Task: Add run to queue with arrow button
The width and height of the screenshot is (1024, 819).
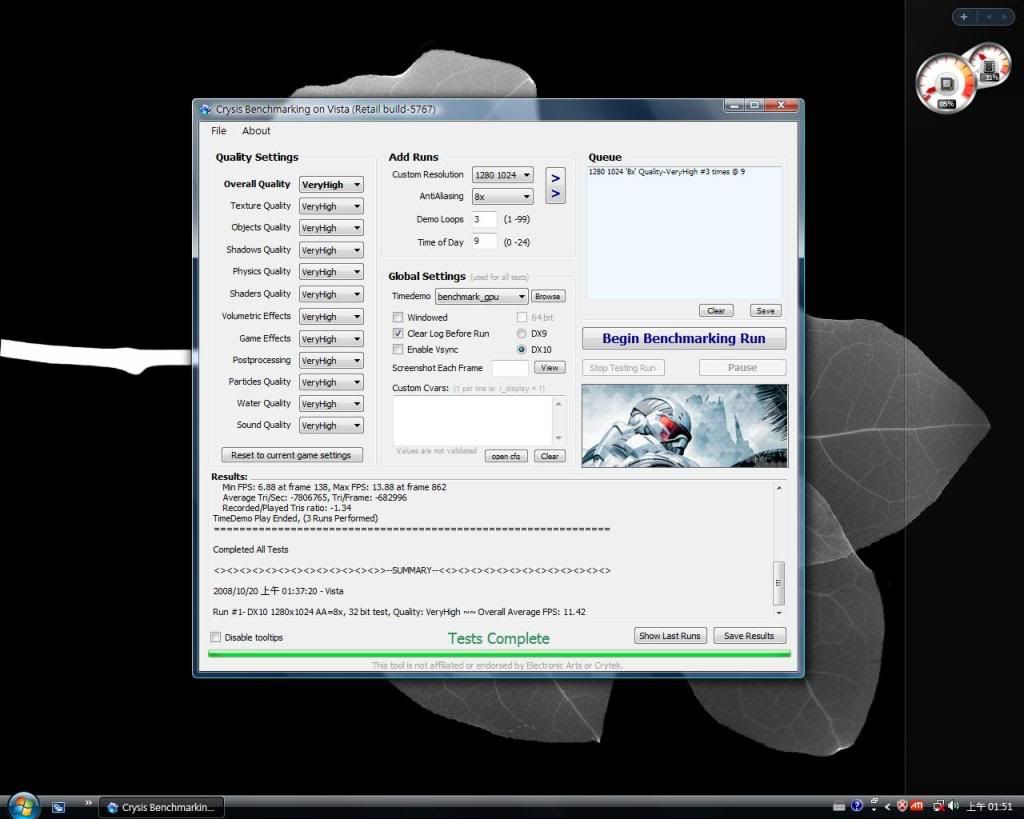Action: point(555,185)
